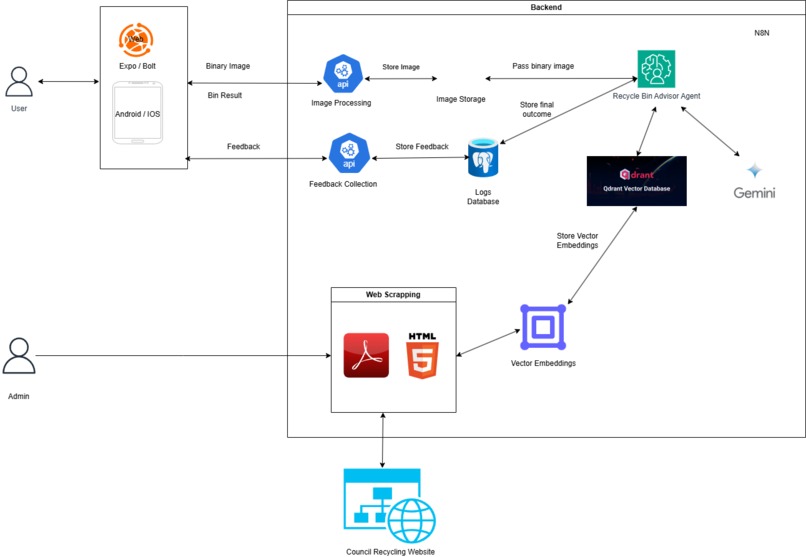Click the HTML5 shield icon
The height and width of the screenshot is (557, 806).
pyautogui.click(x=423, y=356)
